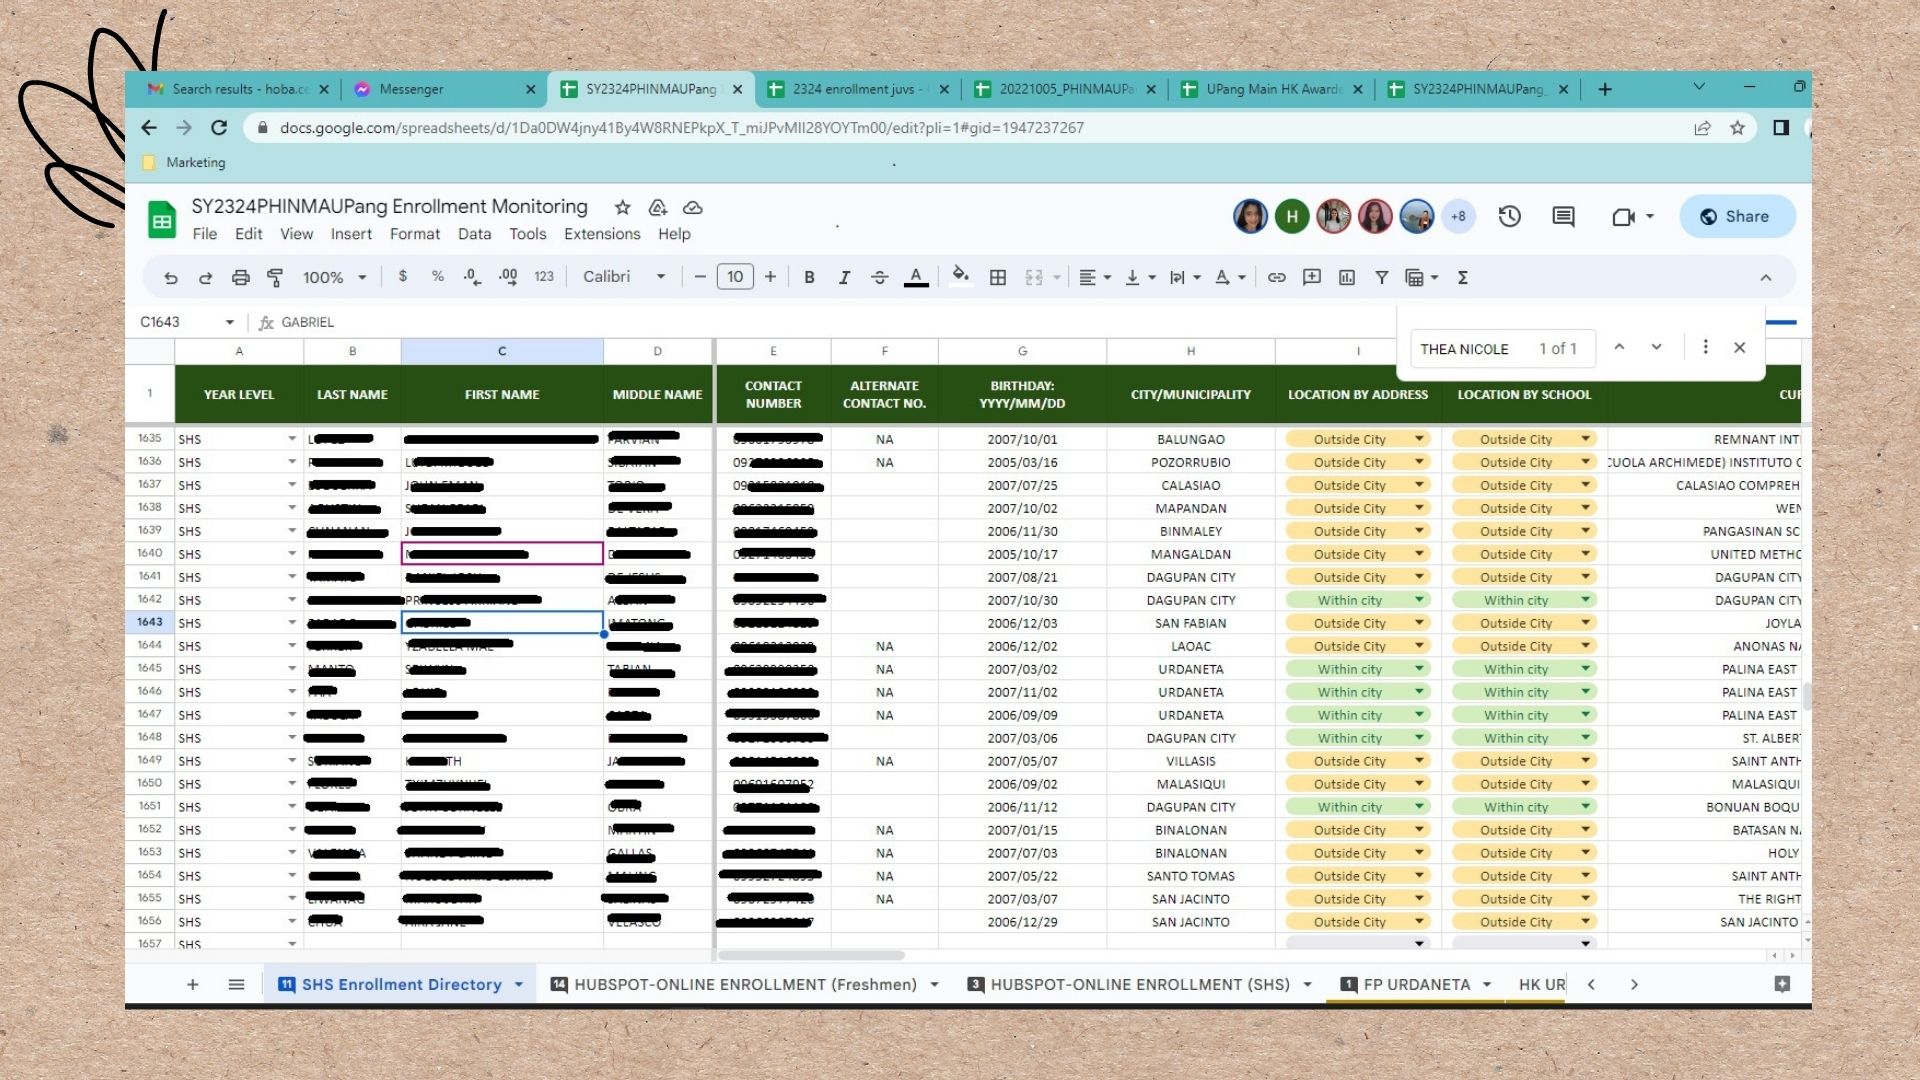Screen dimensions: 1920x1080
Task: Open the Extensions menu
Action: (602, 234)
